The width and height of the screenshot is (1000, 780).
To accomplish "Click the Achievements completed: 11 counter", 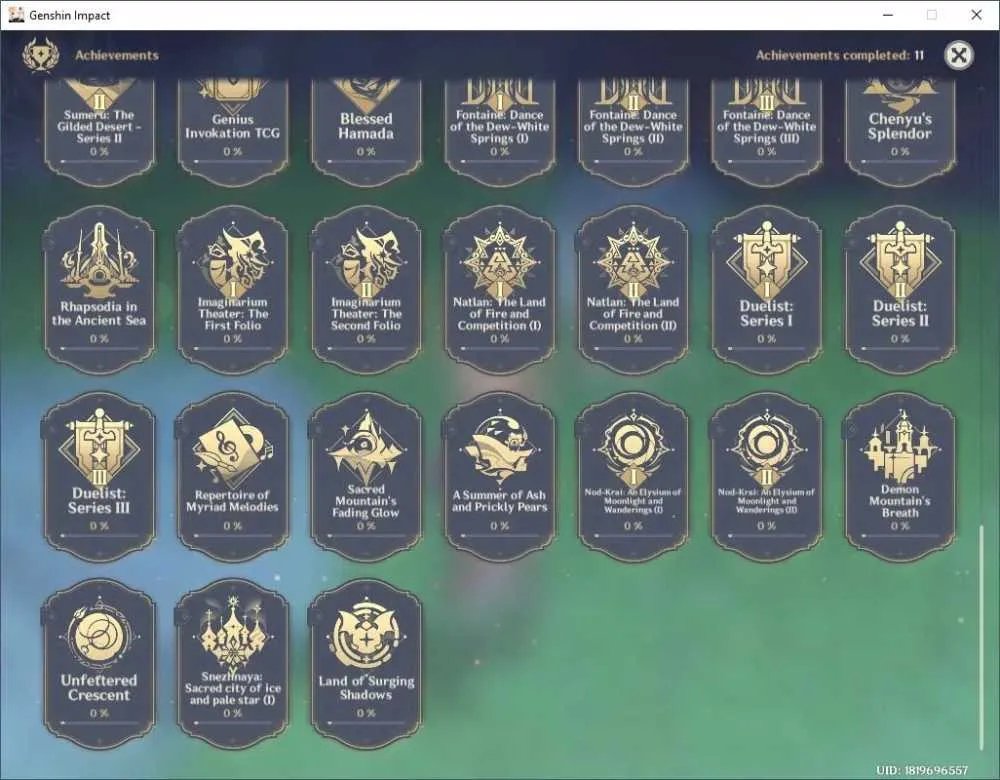I will coord(839,55).
